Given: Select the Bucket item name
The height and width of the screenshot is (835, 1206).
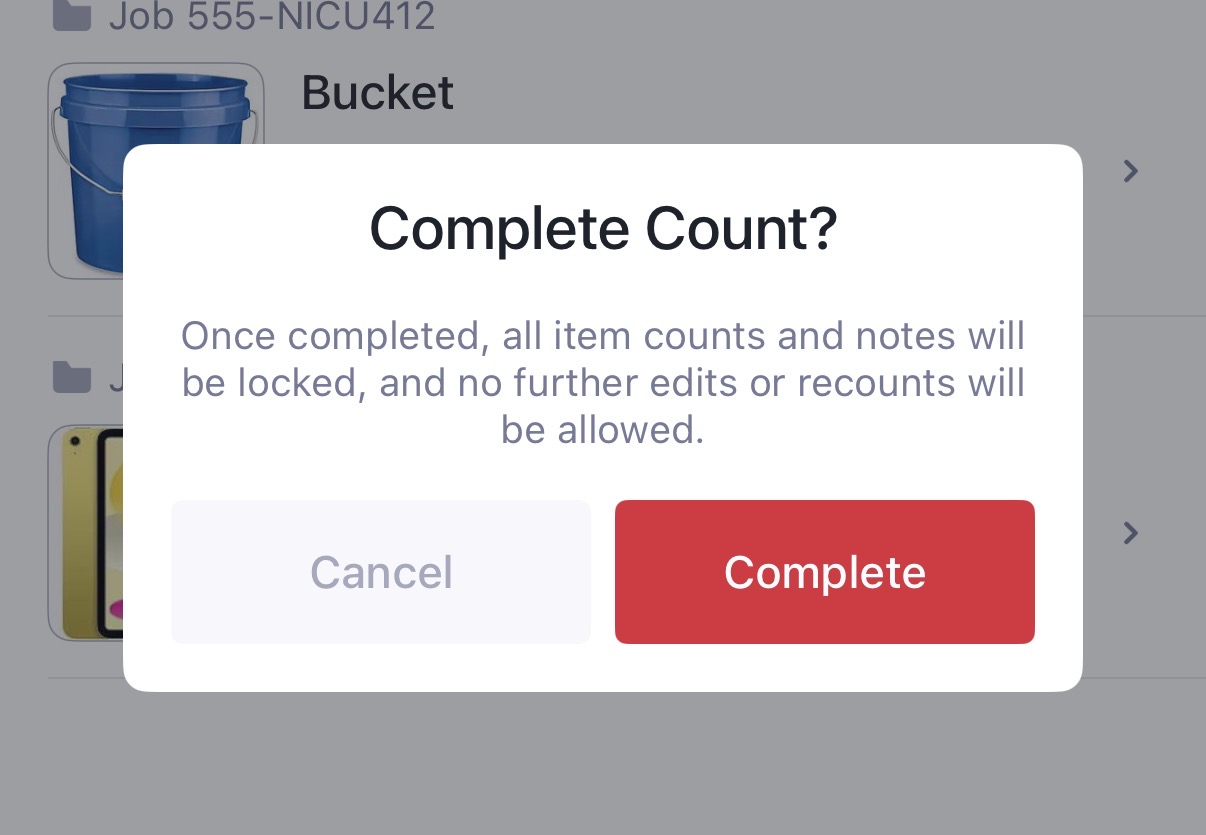Looking at the screenshot, I should pos(377,94).
